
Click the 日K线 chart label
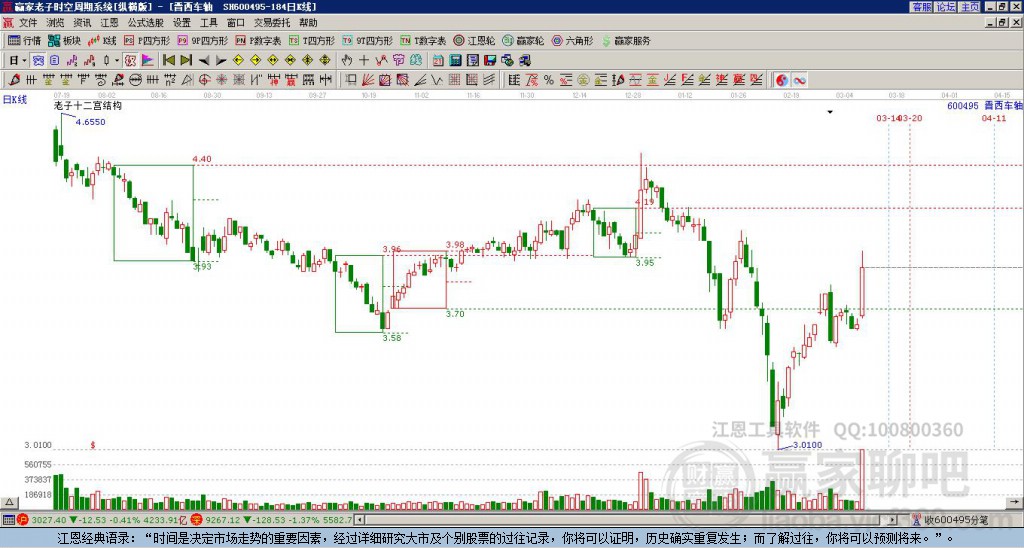(x=14, y=100)
